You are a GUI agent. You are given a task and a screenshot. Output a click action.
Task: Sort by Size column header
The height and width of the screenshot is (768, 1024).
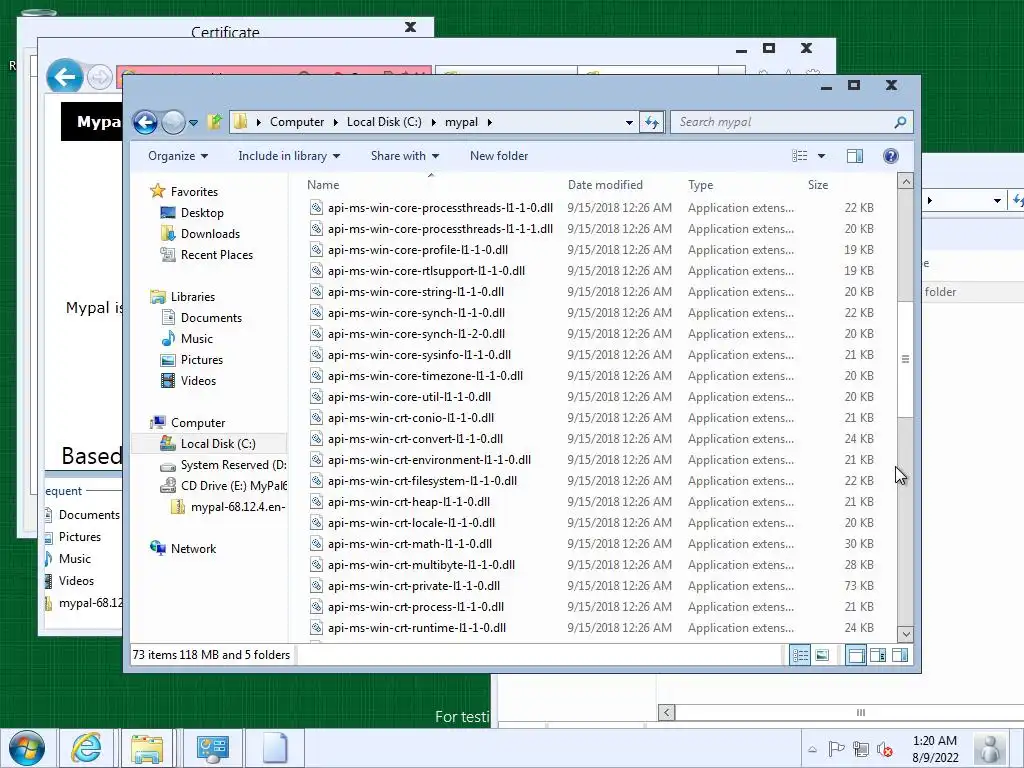pos(818,185)
